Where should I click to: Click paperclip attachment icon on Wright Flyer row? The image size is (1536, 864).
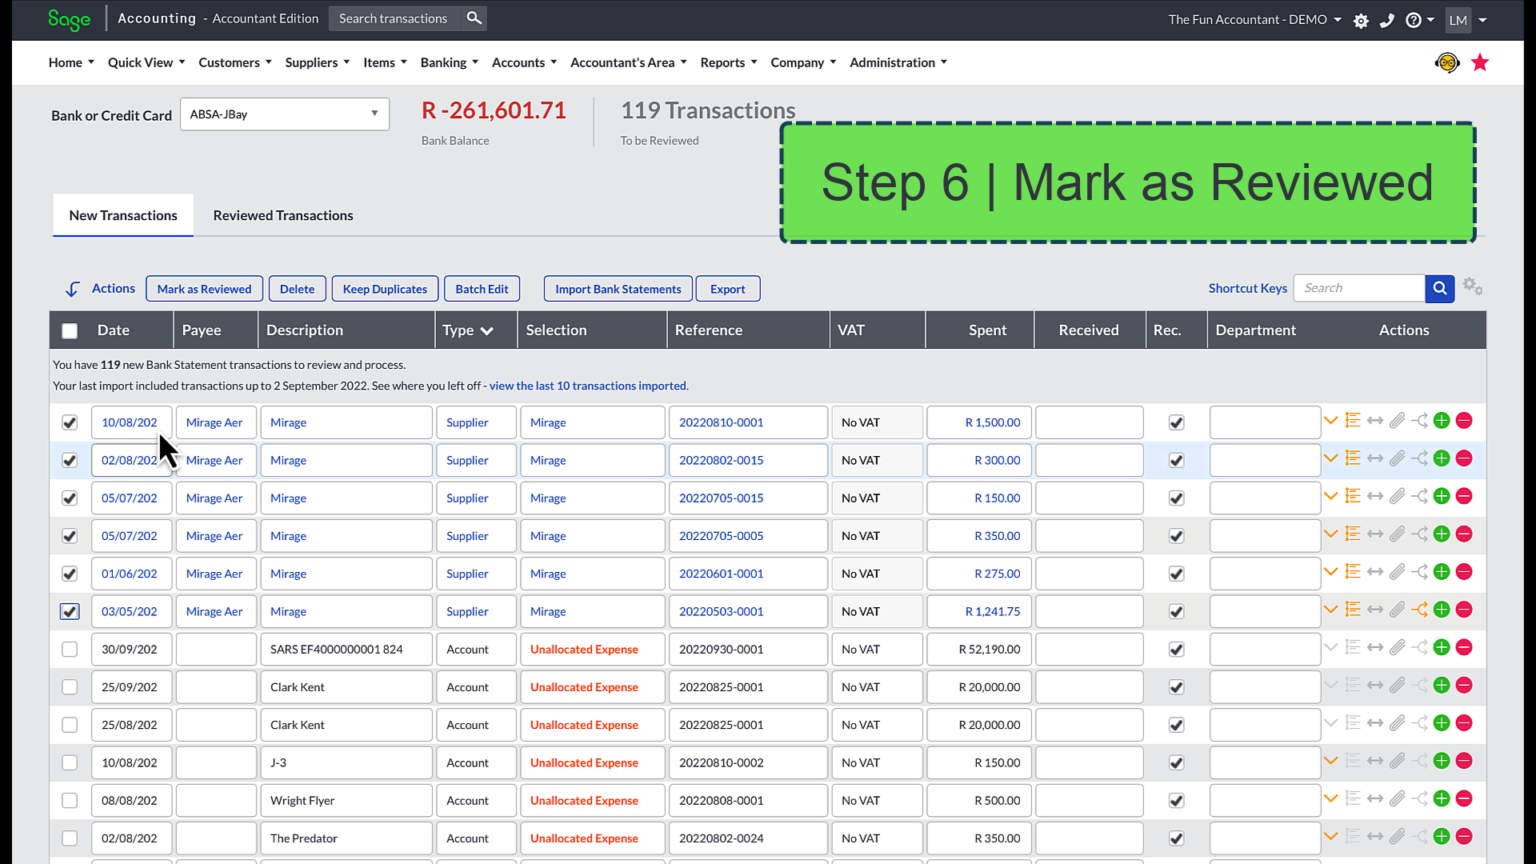point(1397,799)
